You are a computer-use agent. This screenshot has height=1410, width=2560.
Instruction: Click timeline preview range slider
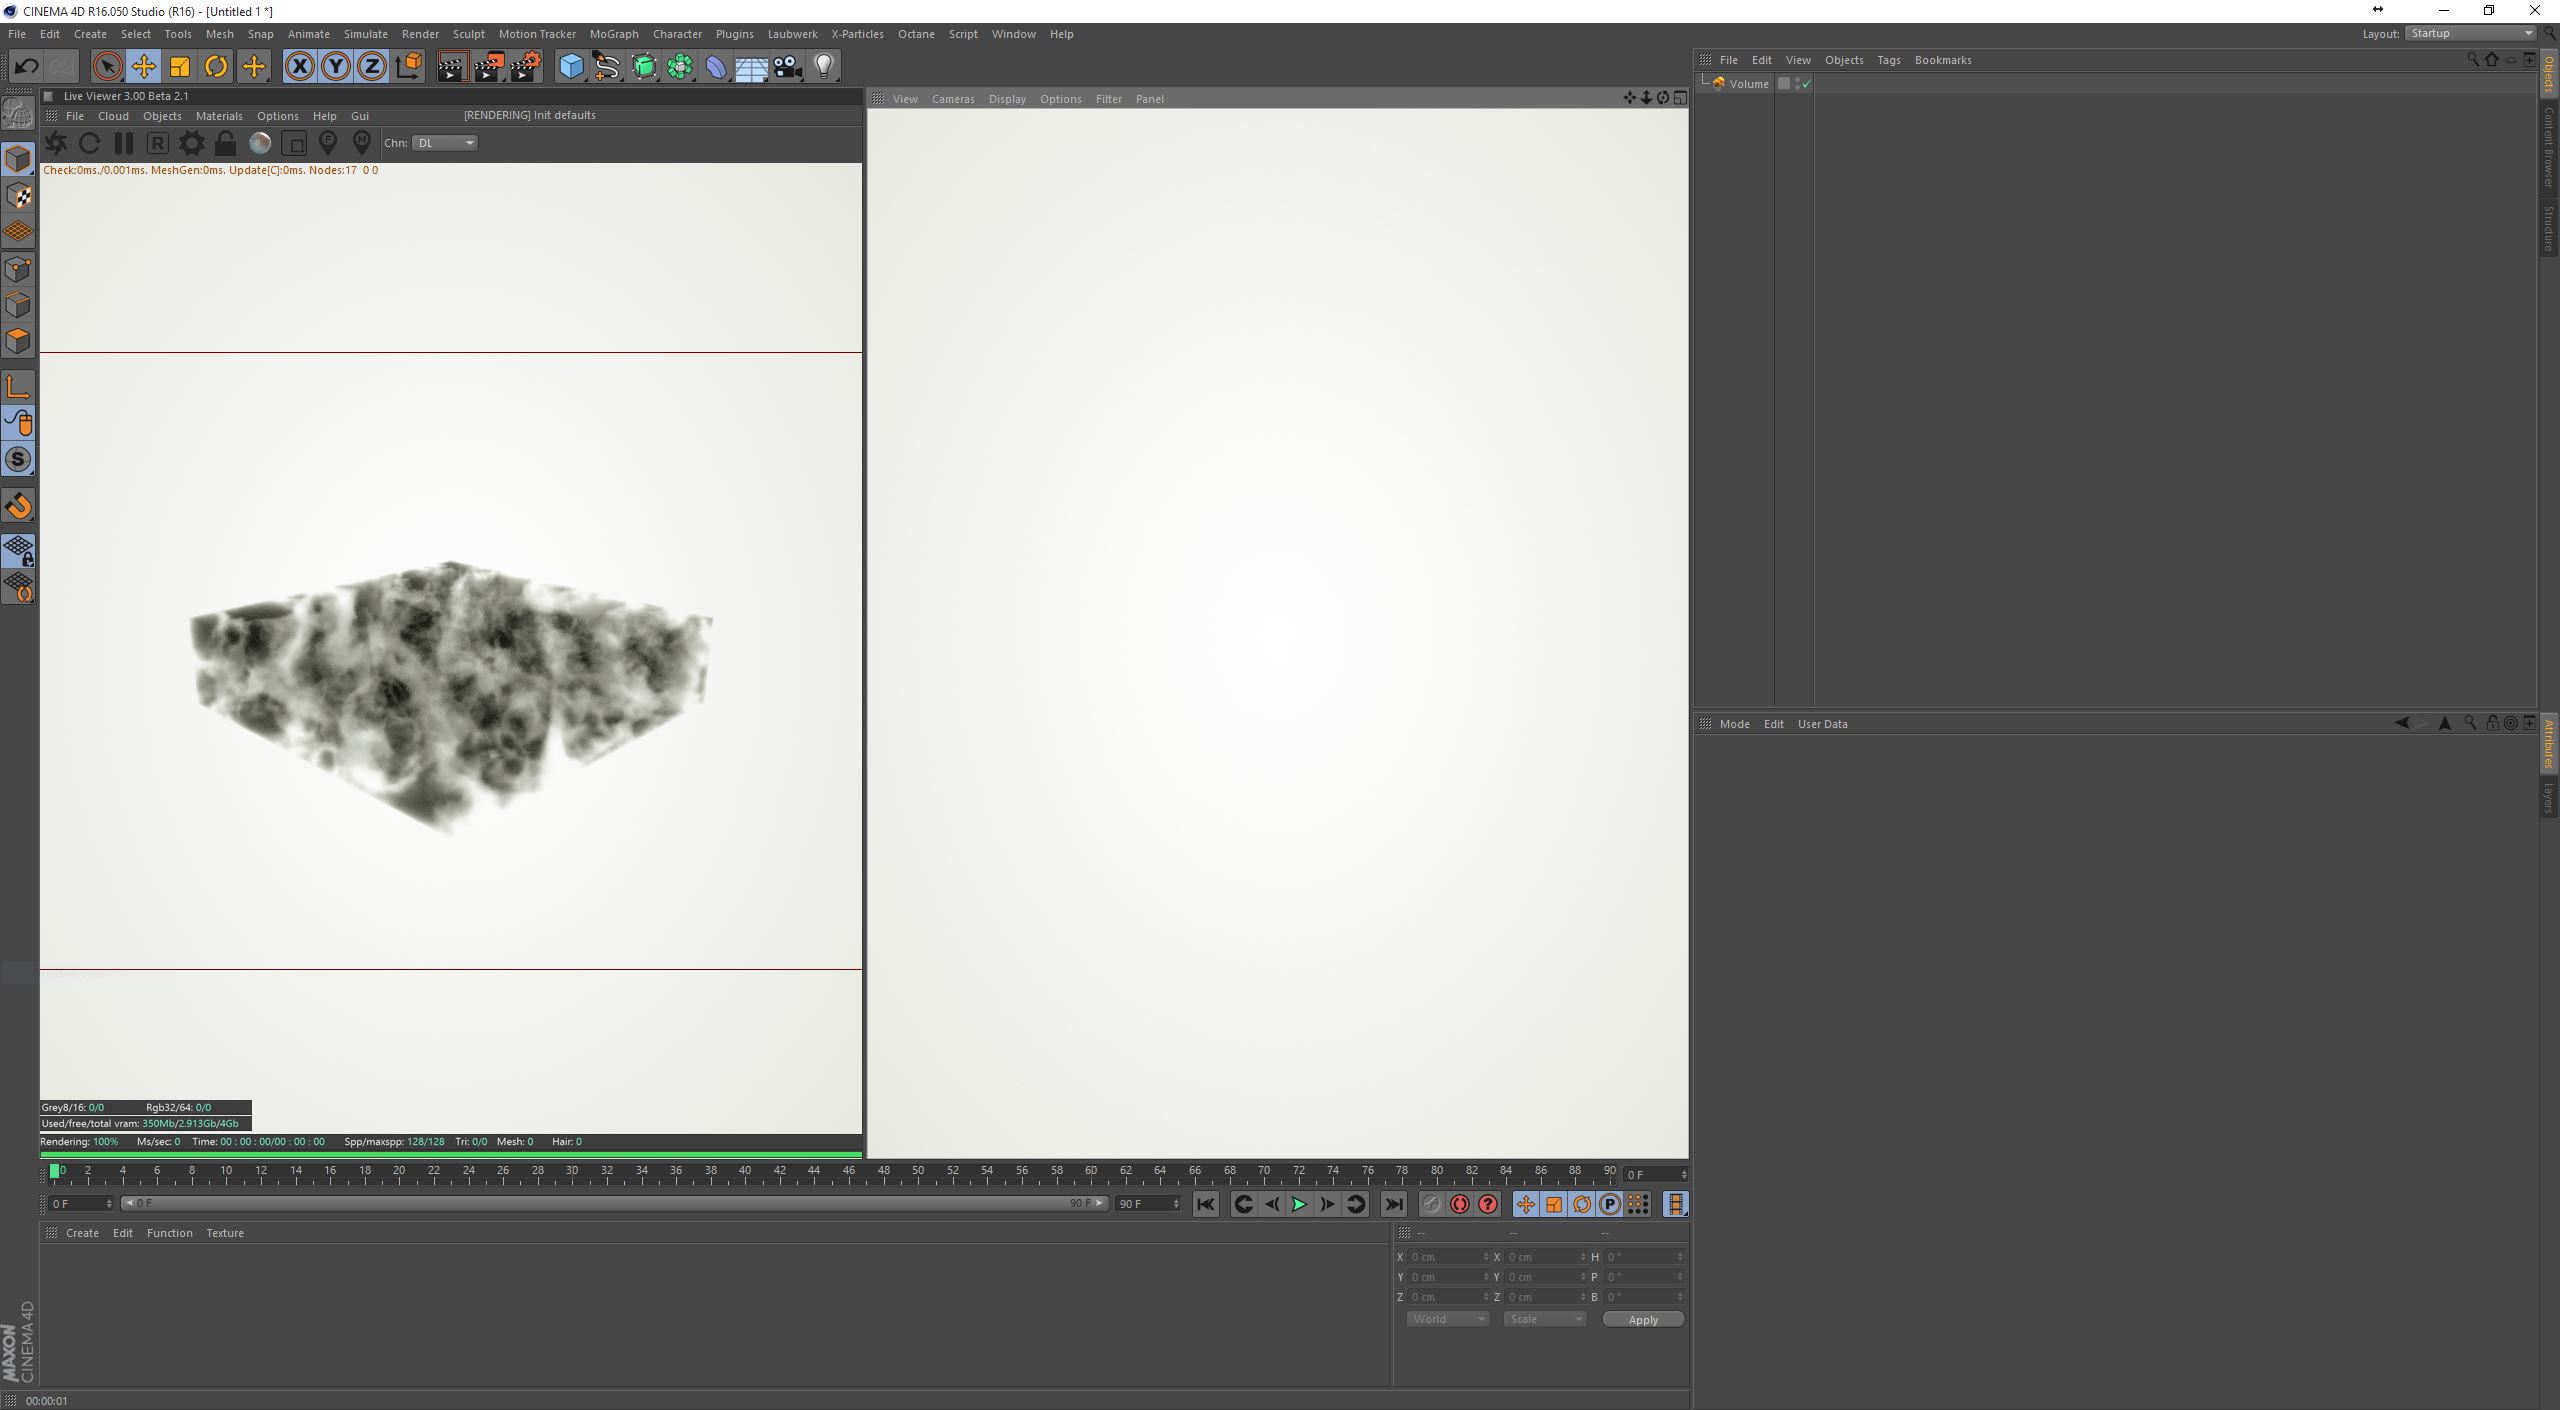click(615, 1204)
